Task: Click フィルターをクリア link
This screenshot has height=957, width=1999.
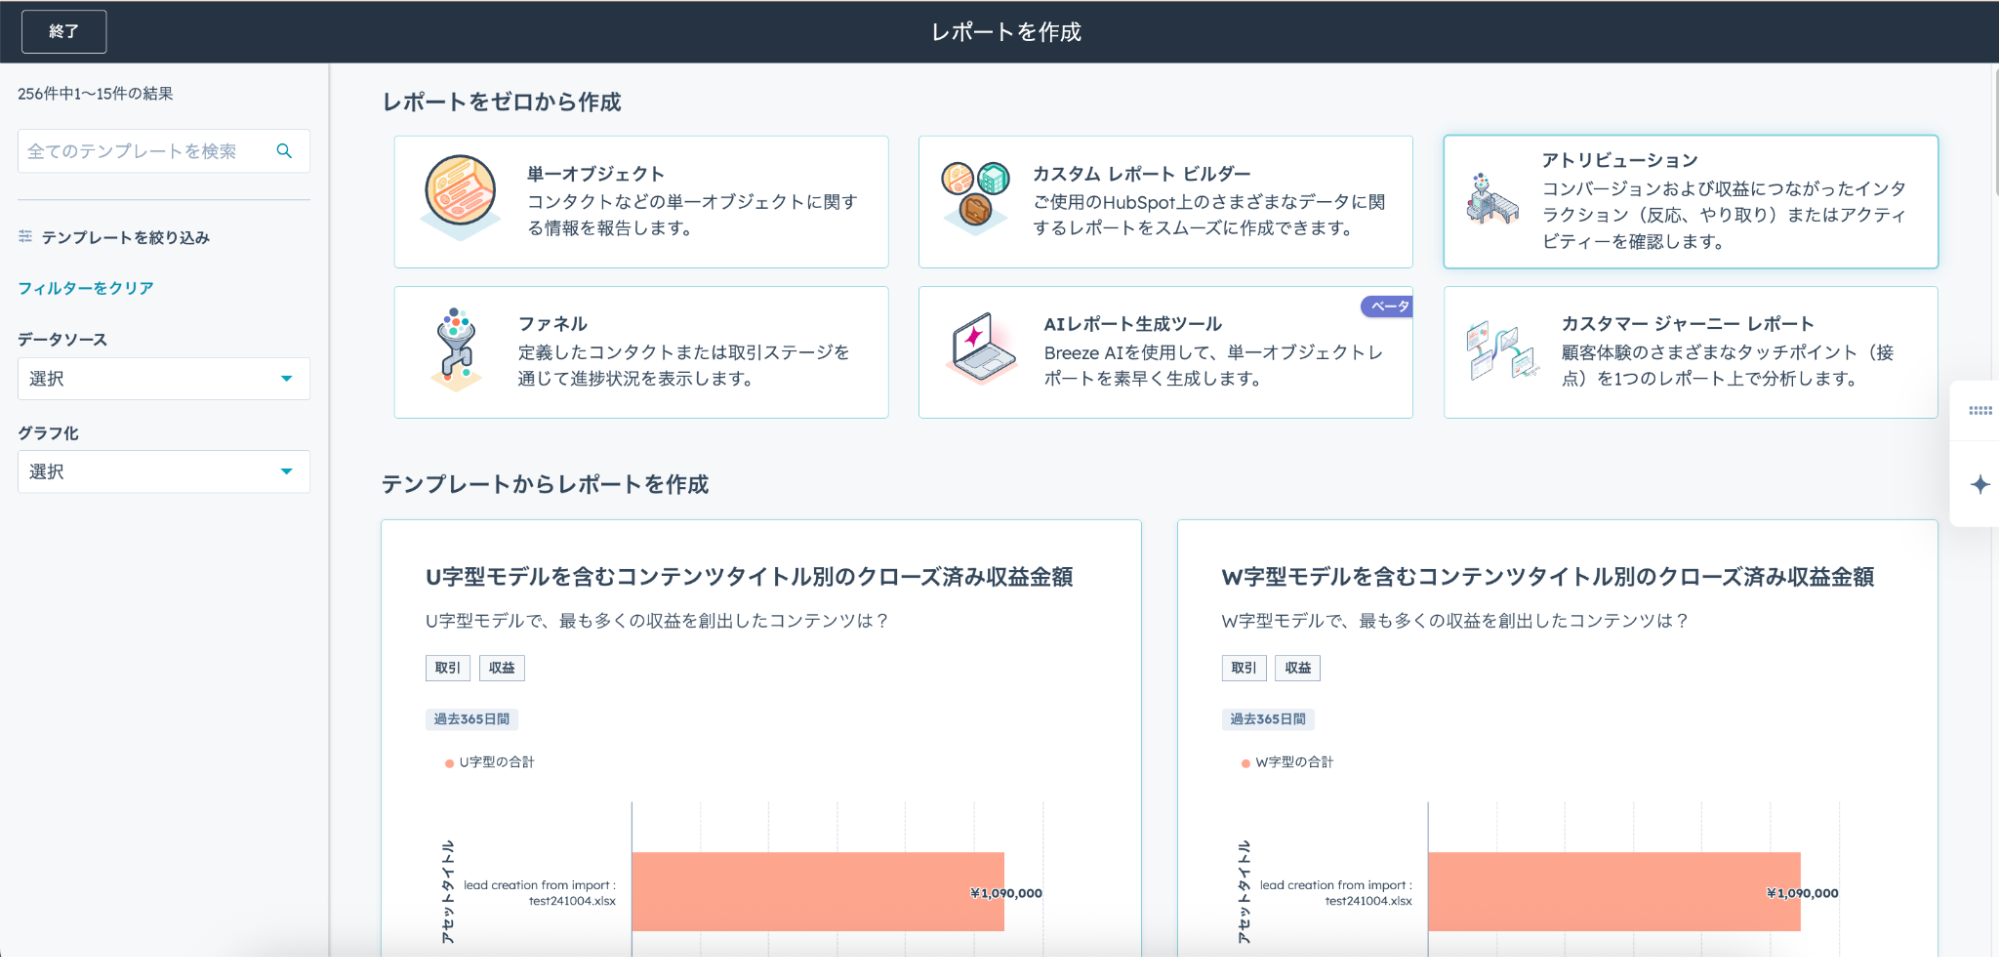Action: (x=86, y=288)
